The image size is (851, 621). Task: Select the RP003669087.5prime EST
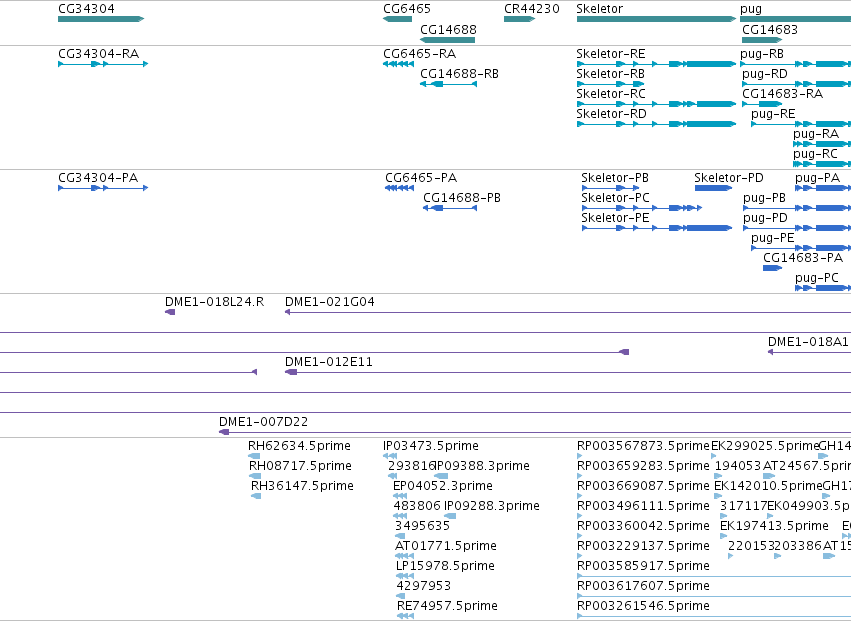tap(580, 497)
